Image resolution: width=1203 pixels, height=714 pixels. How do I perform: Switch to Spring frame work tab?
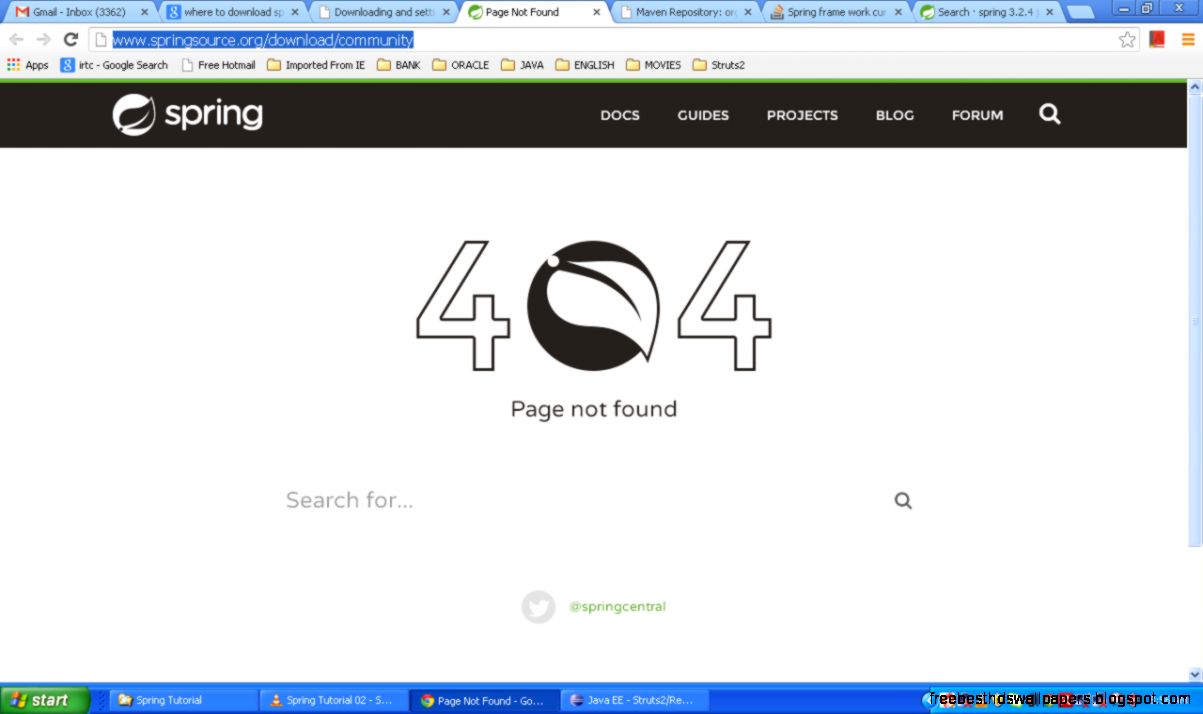click(x=836, y=12)
